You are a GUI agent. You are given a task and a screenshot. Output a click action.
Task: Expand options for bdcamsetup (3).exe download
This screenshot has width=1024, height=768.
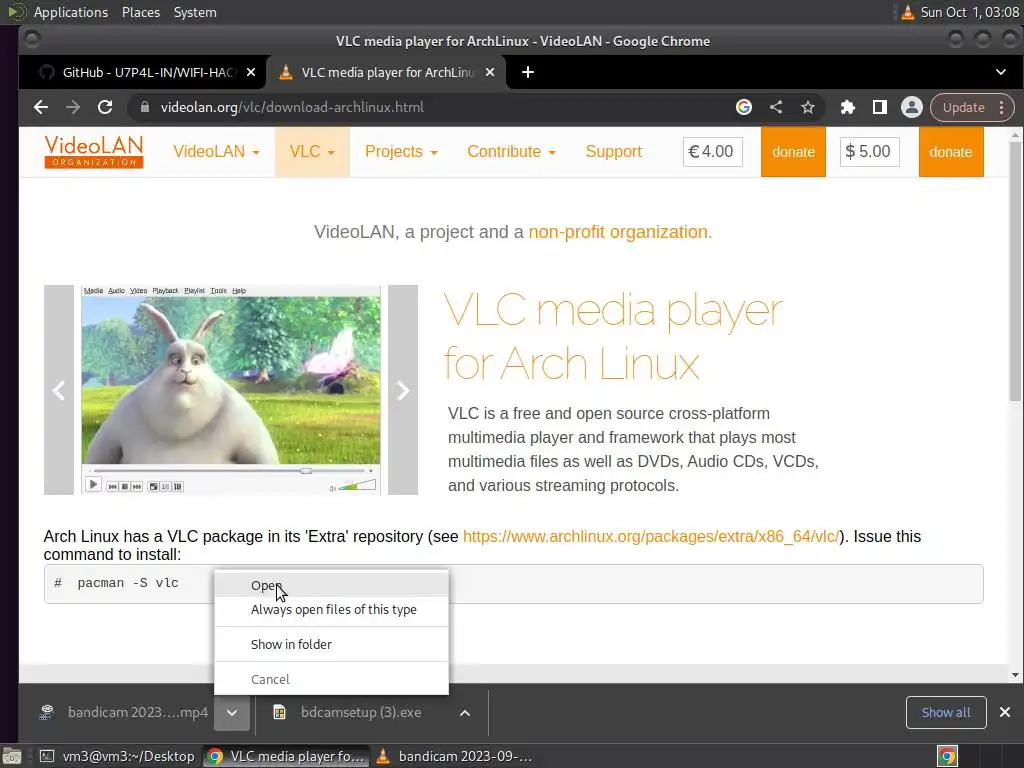coord(465,712)
